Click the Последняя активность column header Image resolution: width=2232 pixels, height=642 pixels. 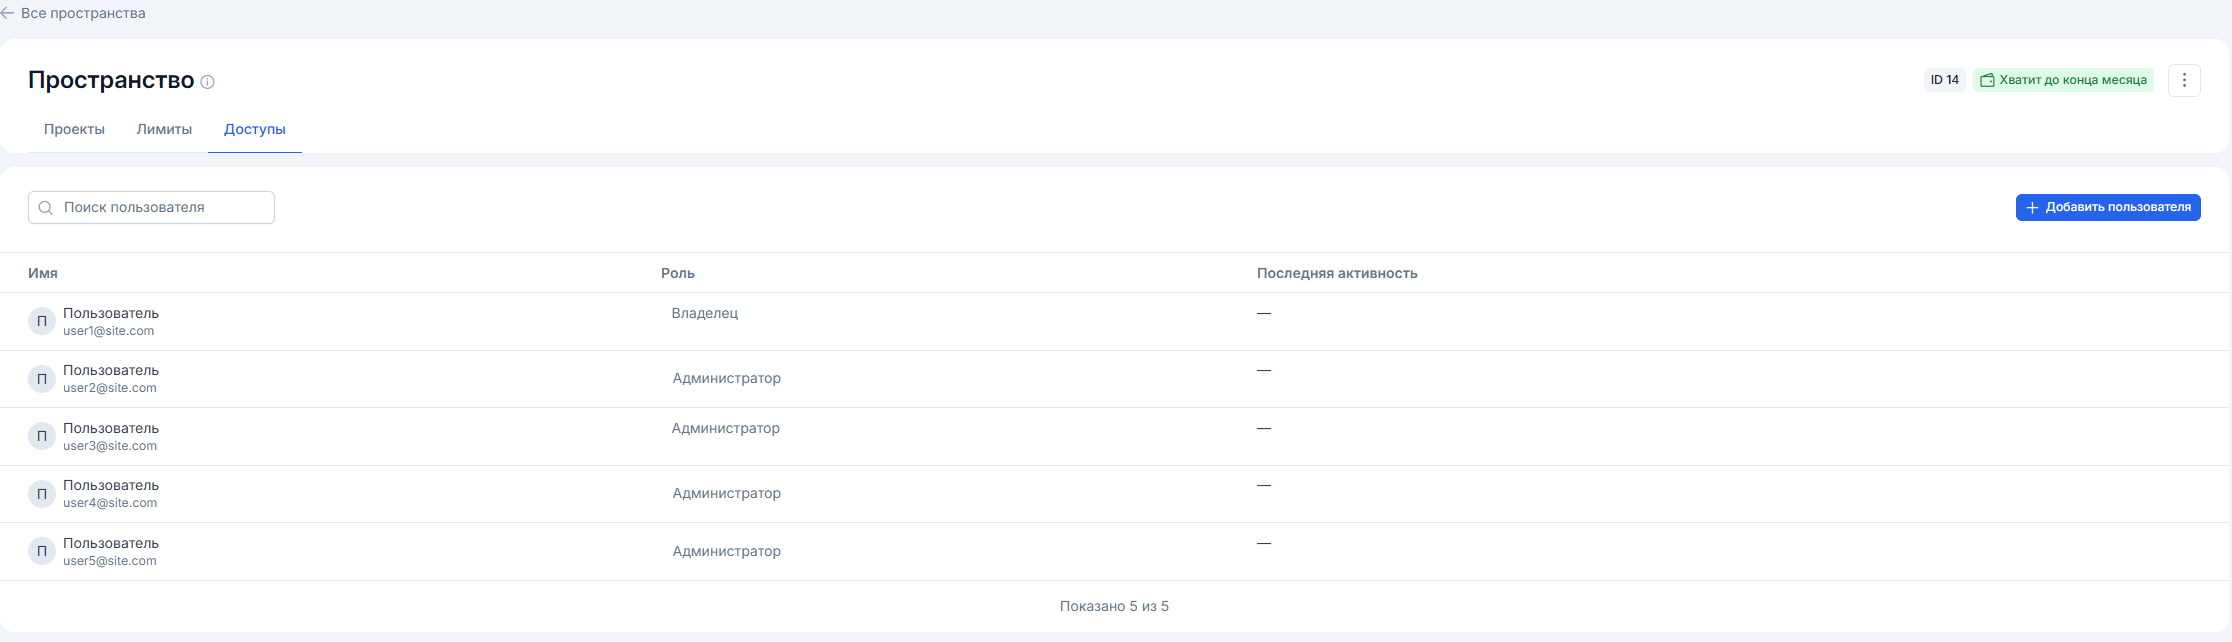1337,273
